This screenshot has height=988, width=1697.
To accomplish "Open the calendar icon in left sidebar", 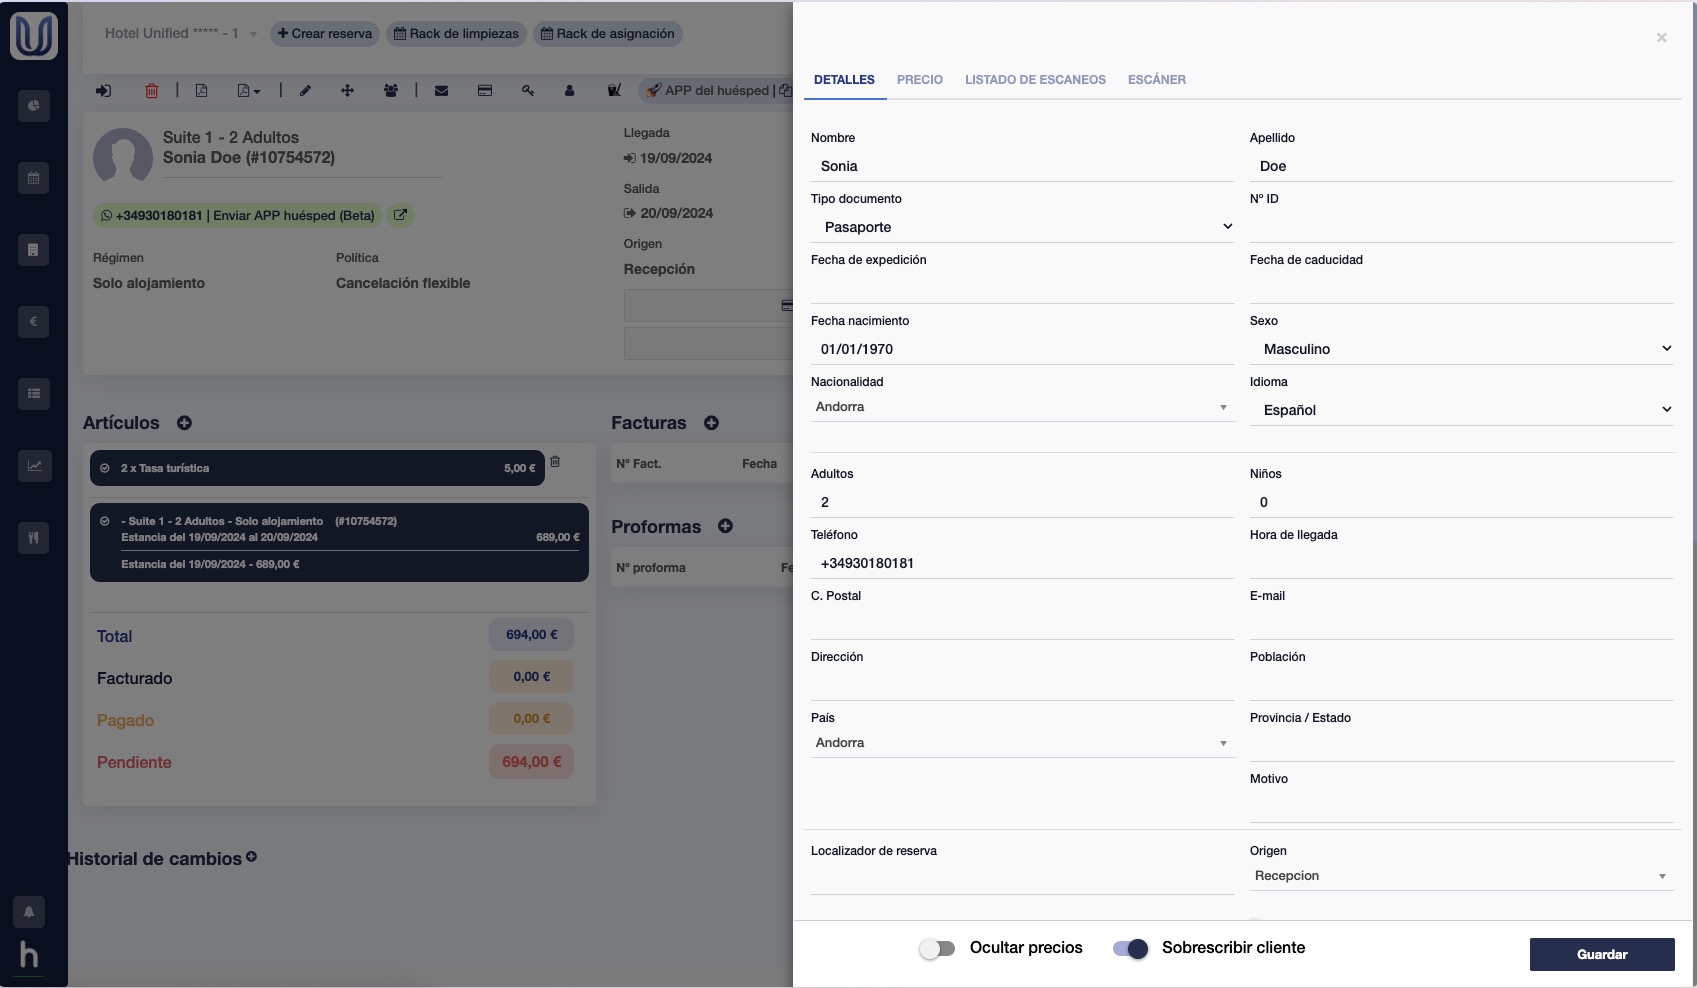I will coord(34,178).
